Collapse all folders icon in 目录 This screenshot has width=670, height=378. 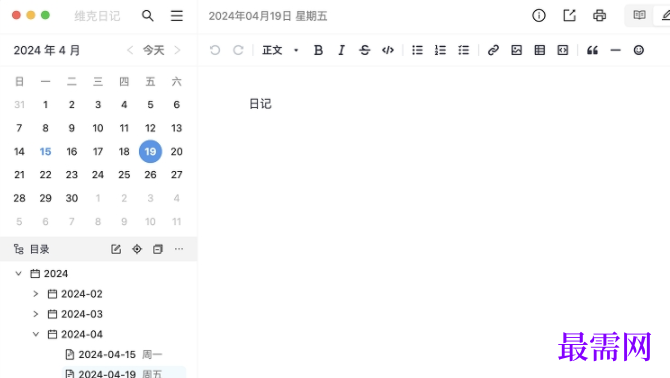click(158, 249)
